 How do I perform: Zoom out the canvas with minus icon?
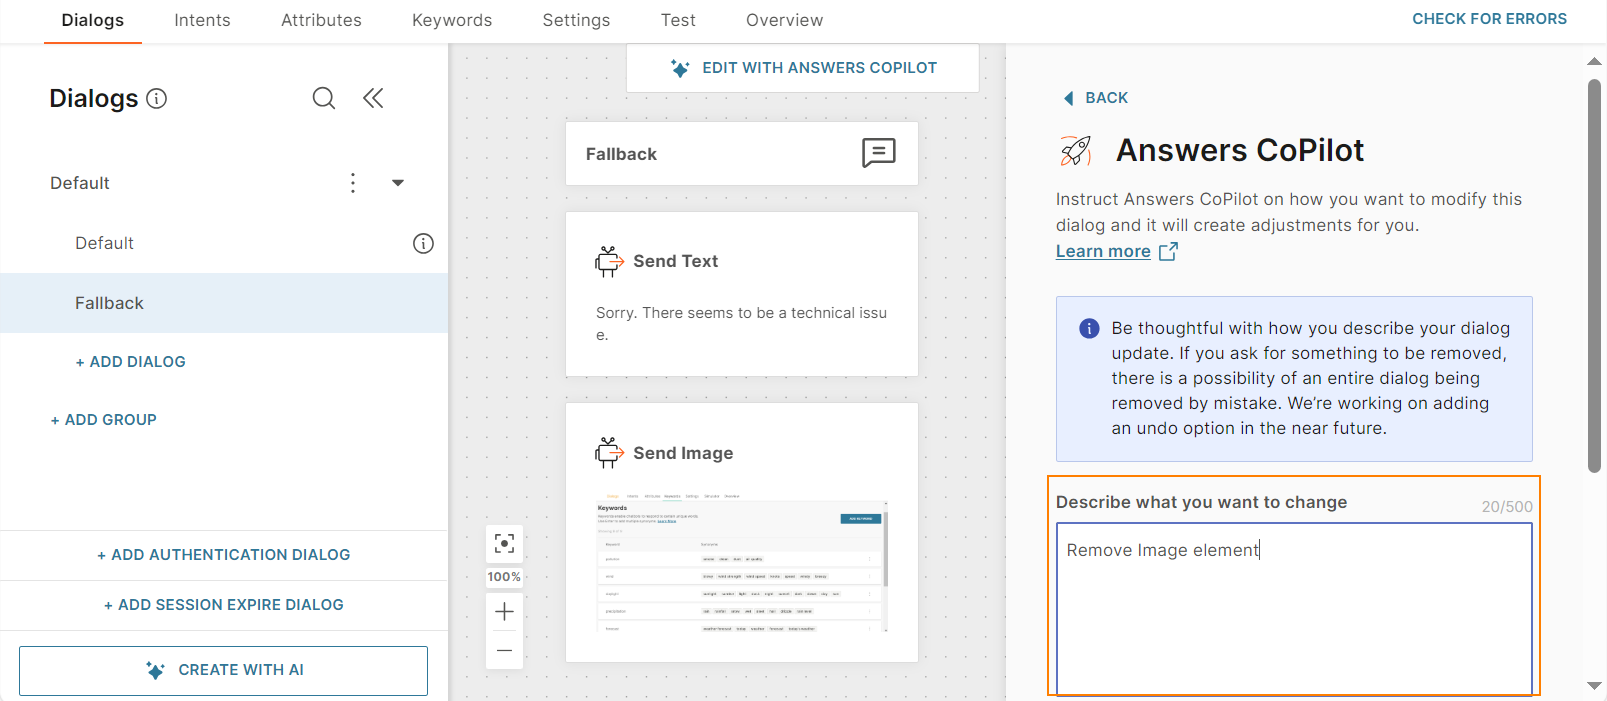504,651
